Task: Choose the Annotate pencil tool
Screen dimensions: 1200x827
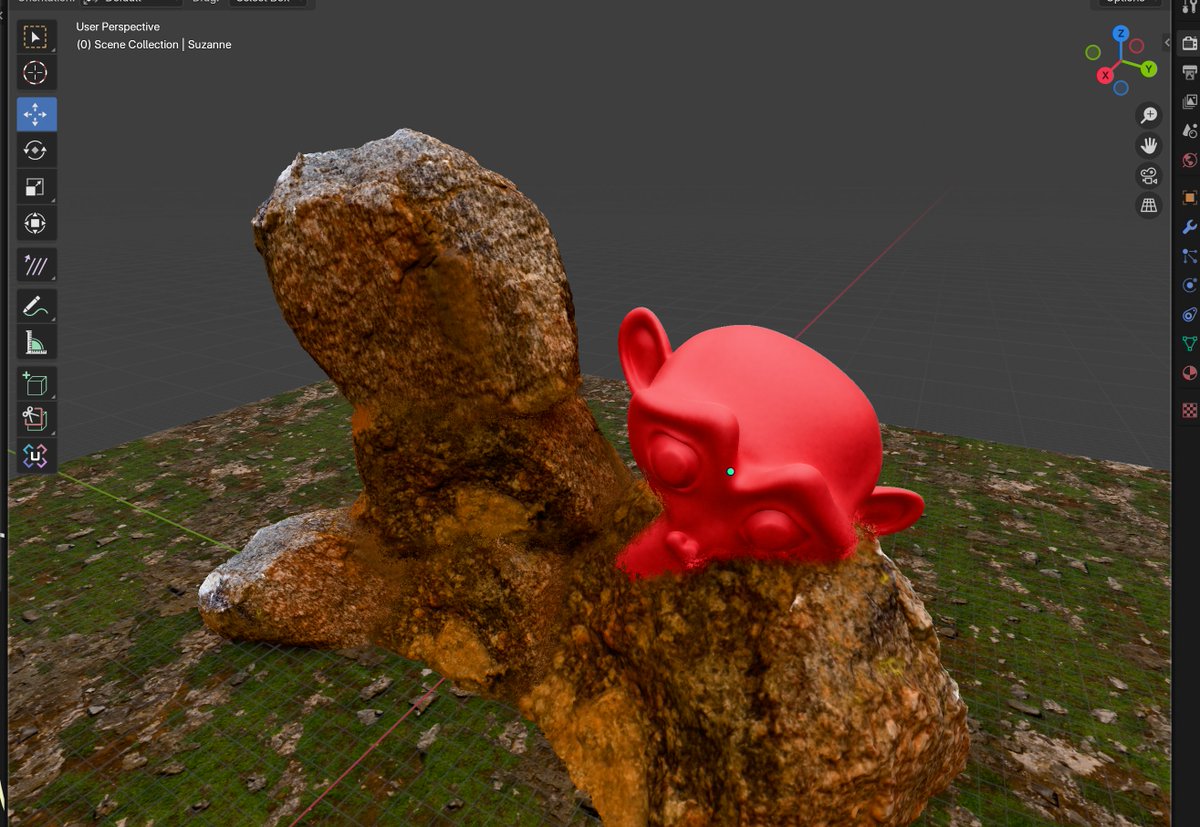Action: tap(36, 307)
